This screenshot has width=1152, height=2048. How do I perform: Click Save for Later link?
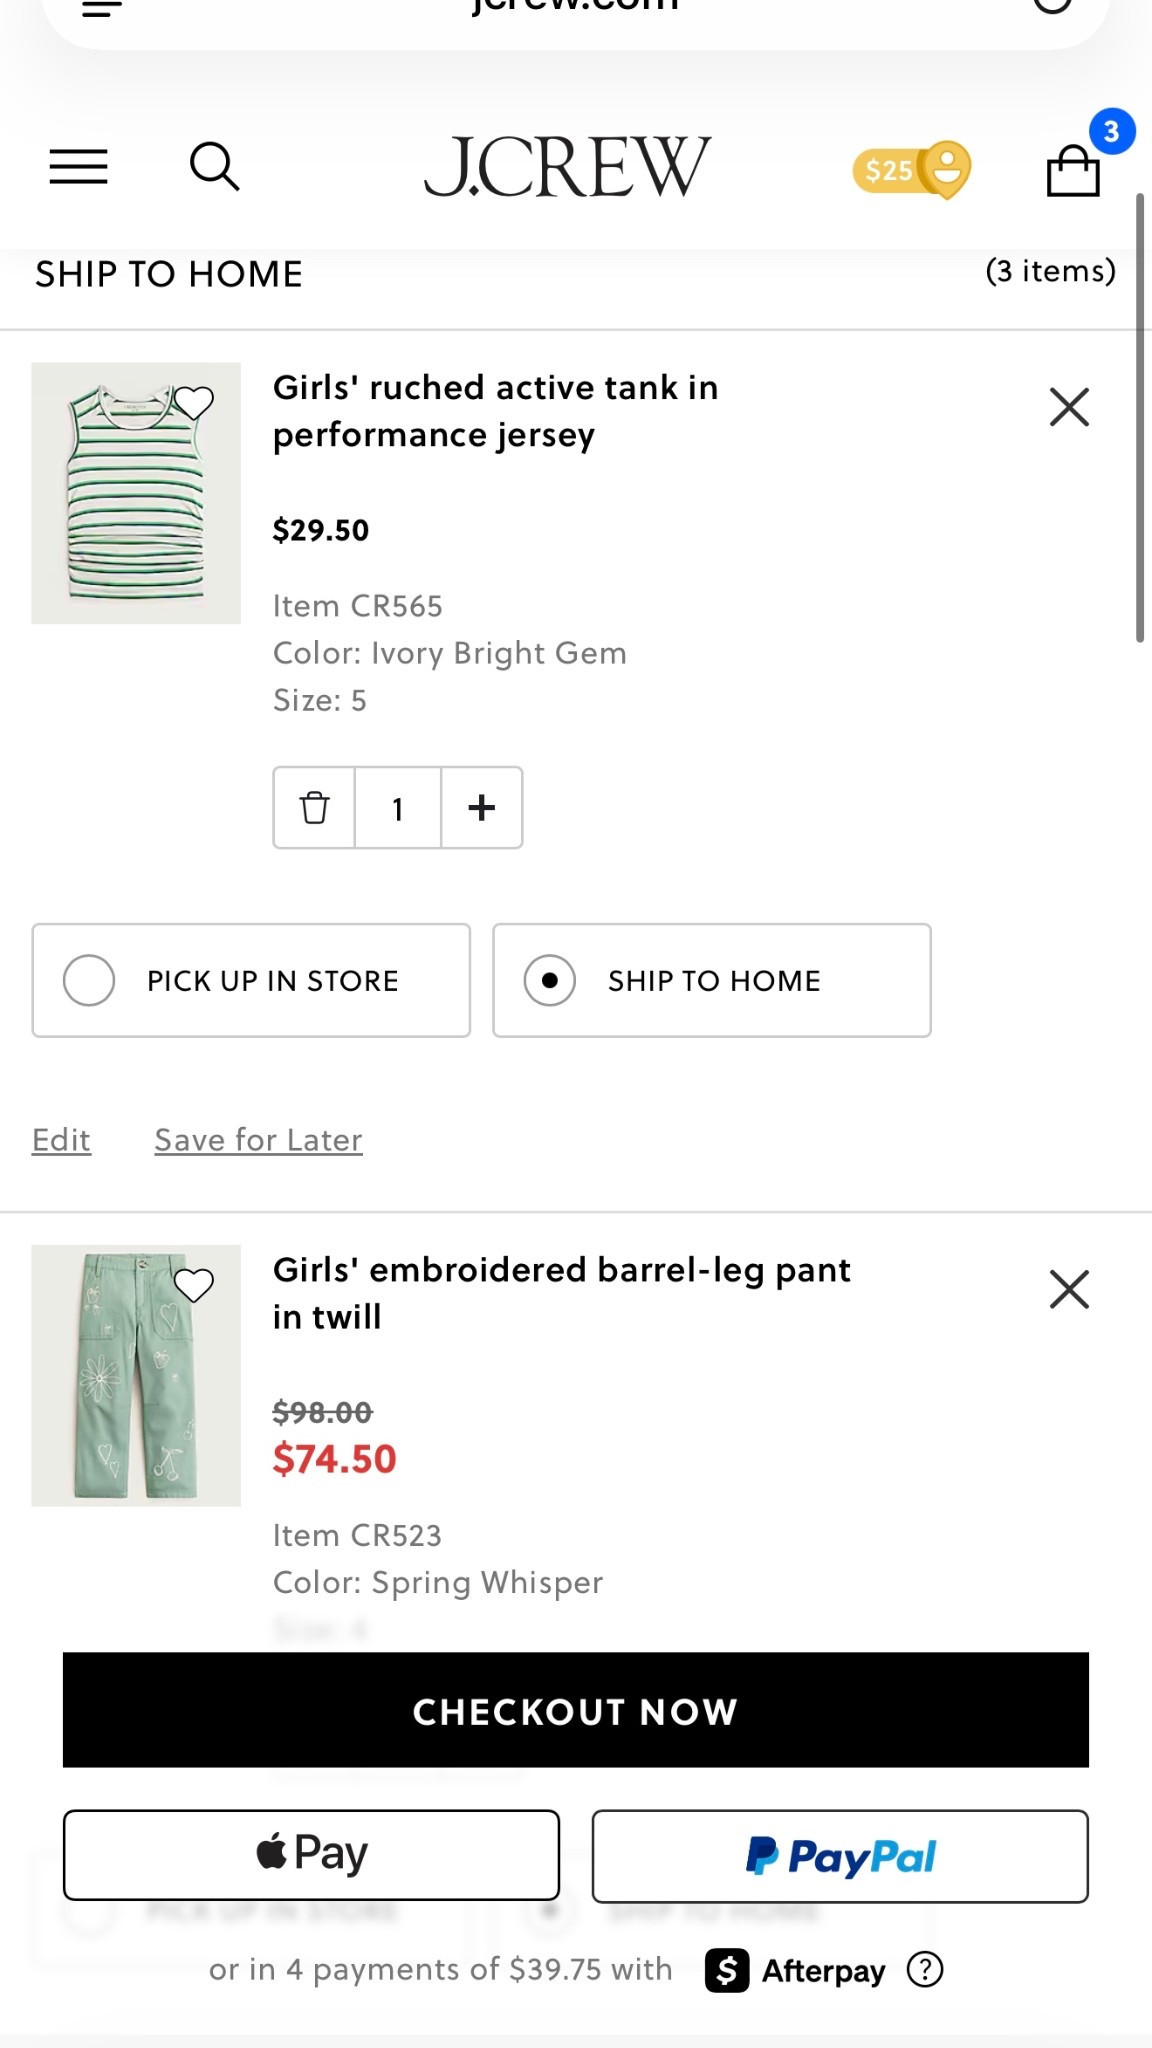click(x=258, y=1140)
